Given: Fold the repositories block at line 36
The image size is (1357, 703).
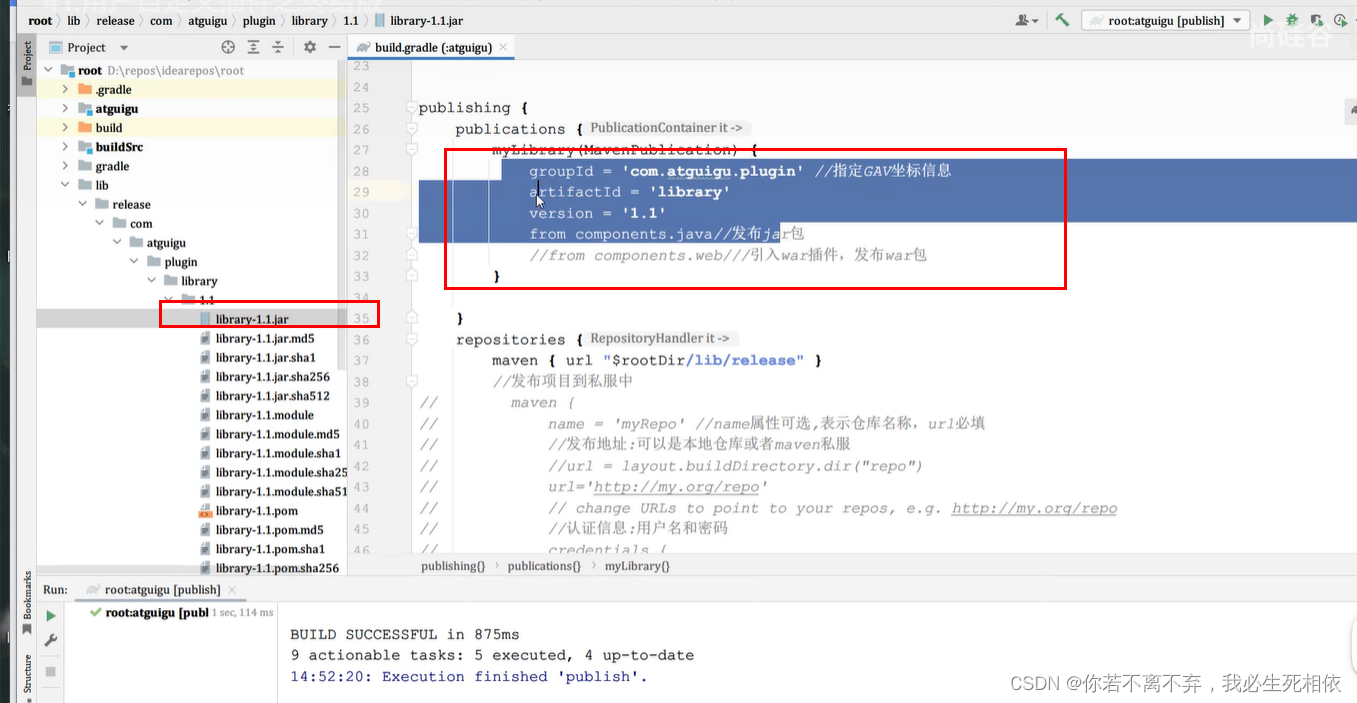Looking at the screenshot, I should click(411, 340).
